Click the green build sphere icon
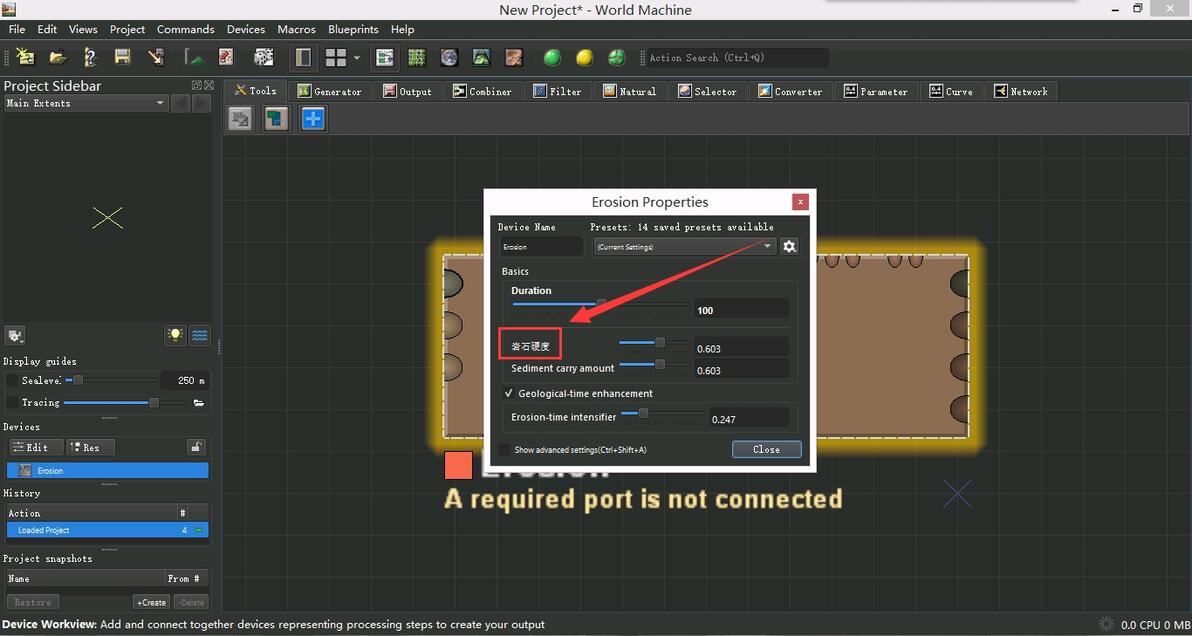The image size is (1192, 636). tap(552, 57)
